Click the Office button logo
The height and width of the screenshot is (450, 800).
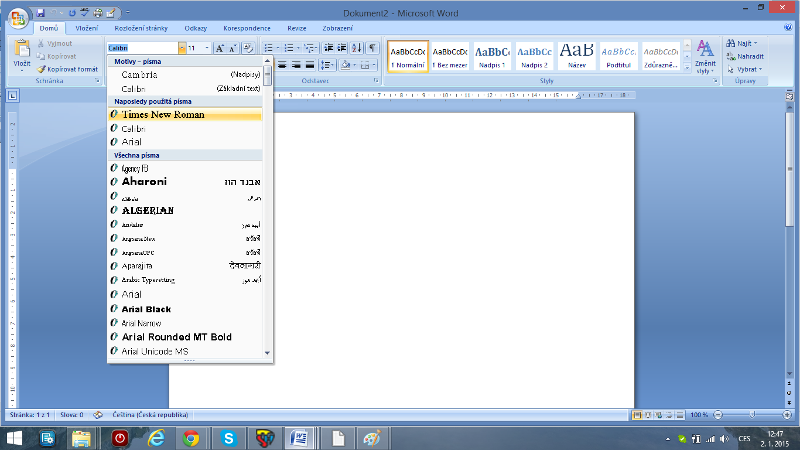[17, 18]
